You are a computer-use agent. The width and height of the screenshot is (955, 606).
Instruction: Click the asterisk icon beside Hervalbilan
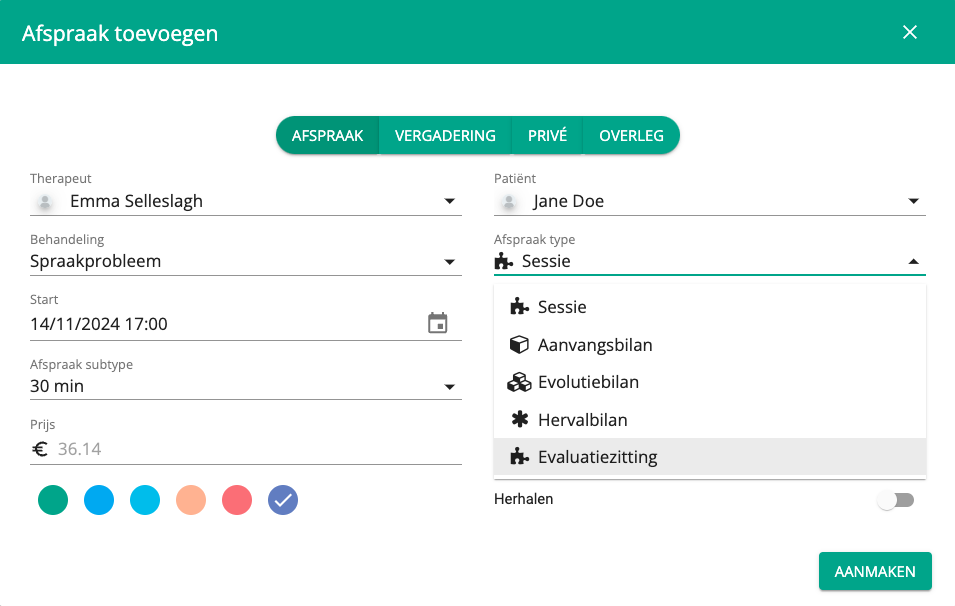click(518, 420)
